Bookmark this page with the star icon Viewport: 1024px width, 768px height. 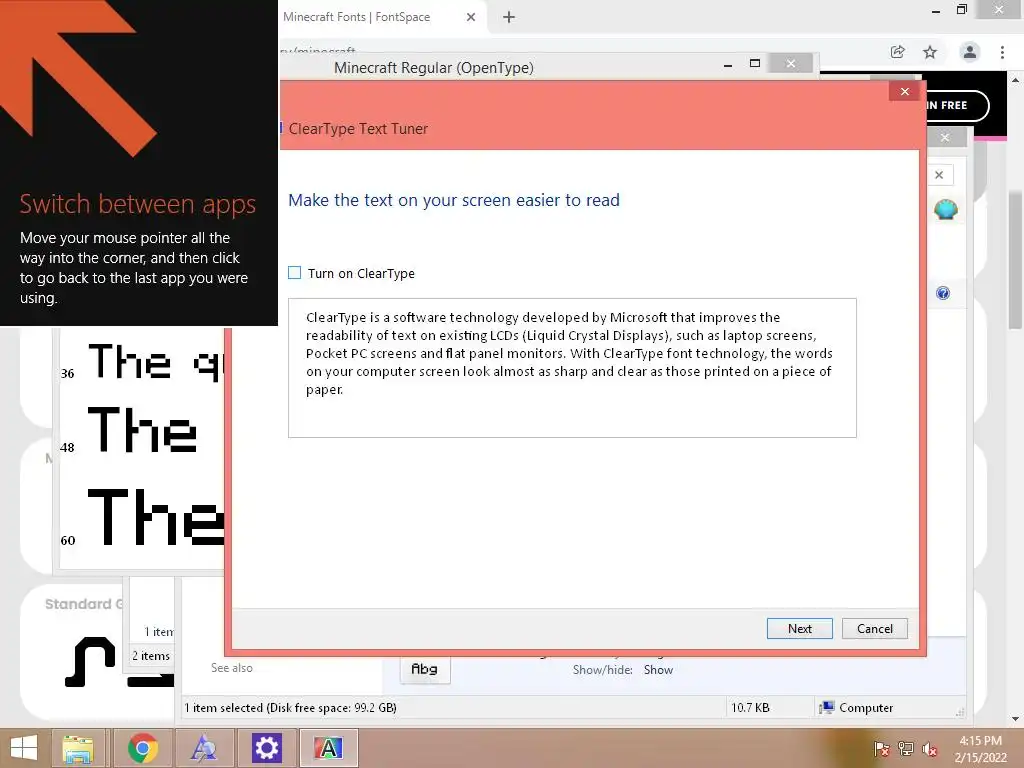930,52
